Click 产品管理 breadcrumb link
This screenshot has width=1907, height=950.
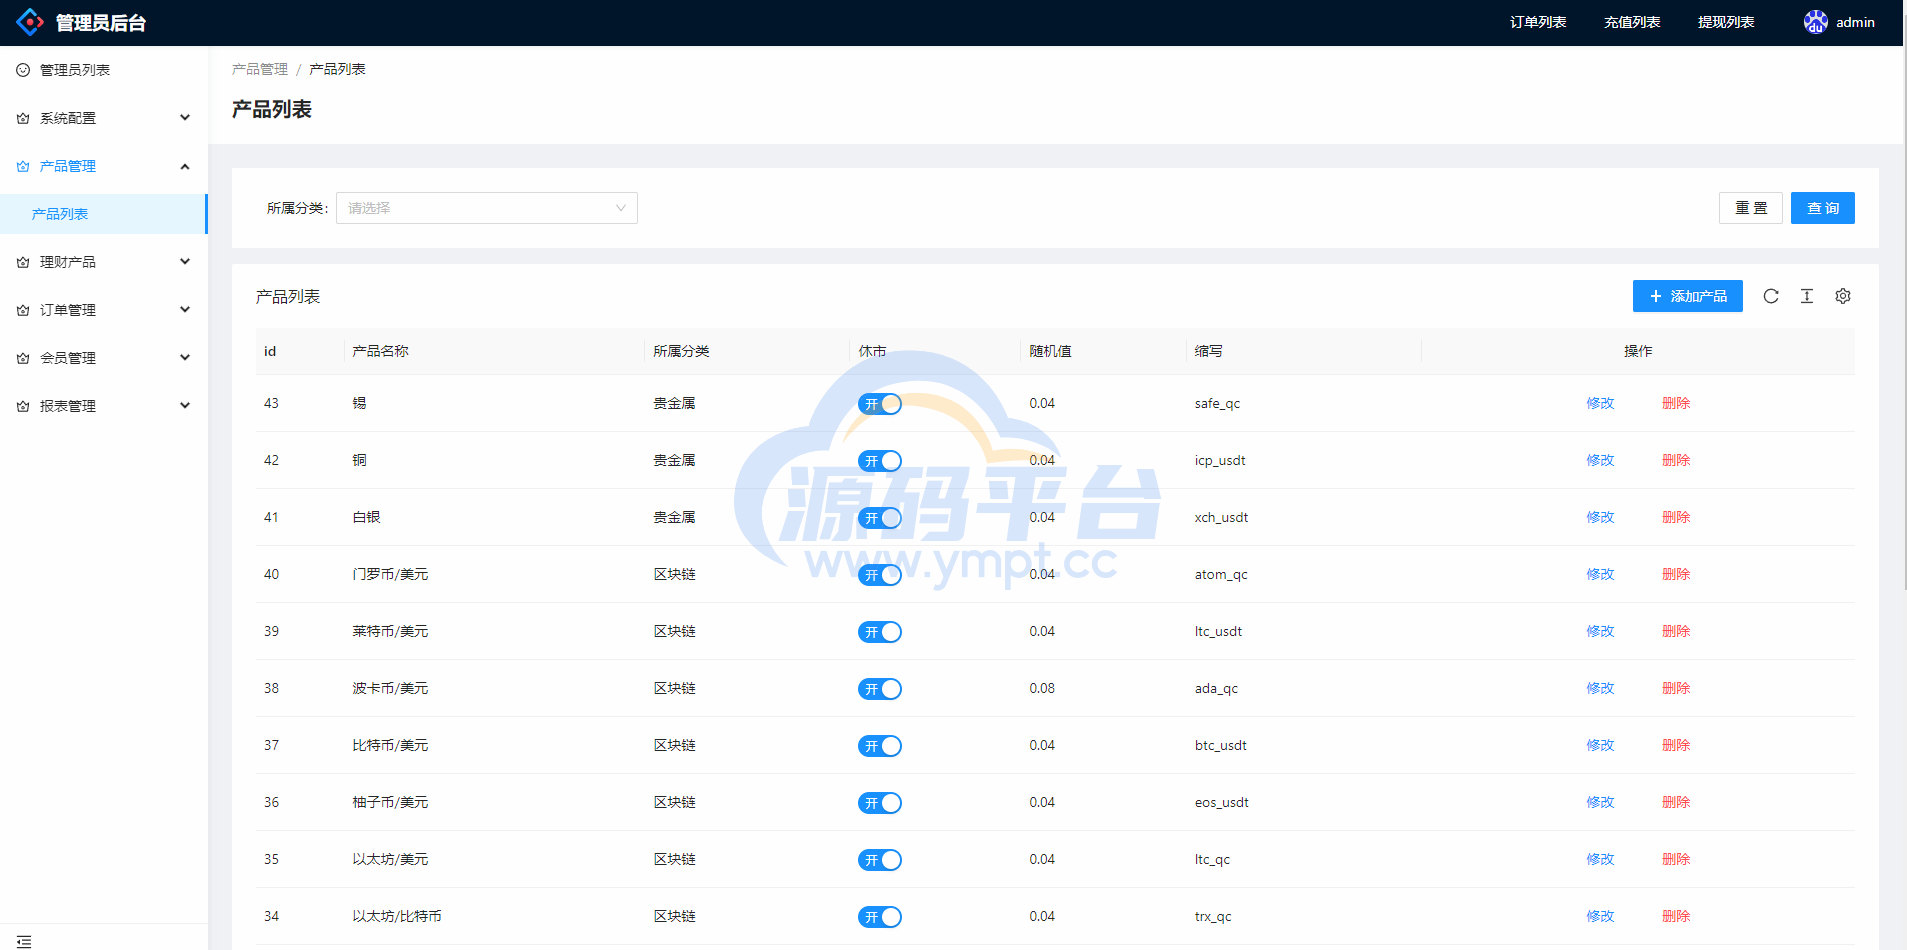click(260, 69)
